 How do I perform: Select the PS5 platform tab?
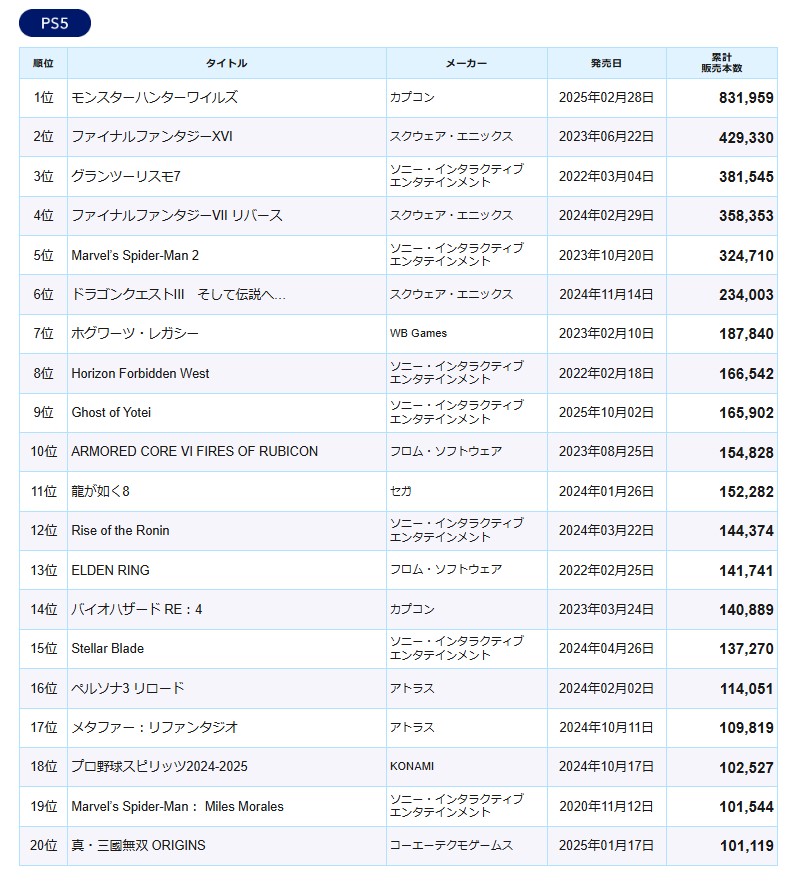tap(54, 24)
